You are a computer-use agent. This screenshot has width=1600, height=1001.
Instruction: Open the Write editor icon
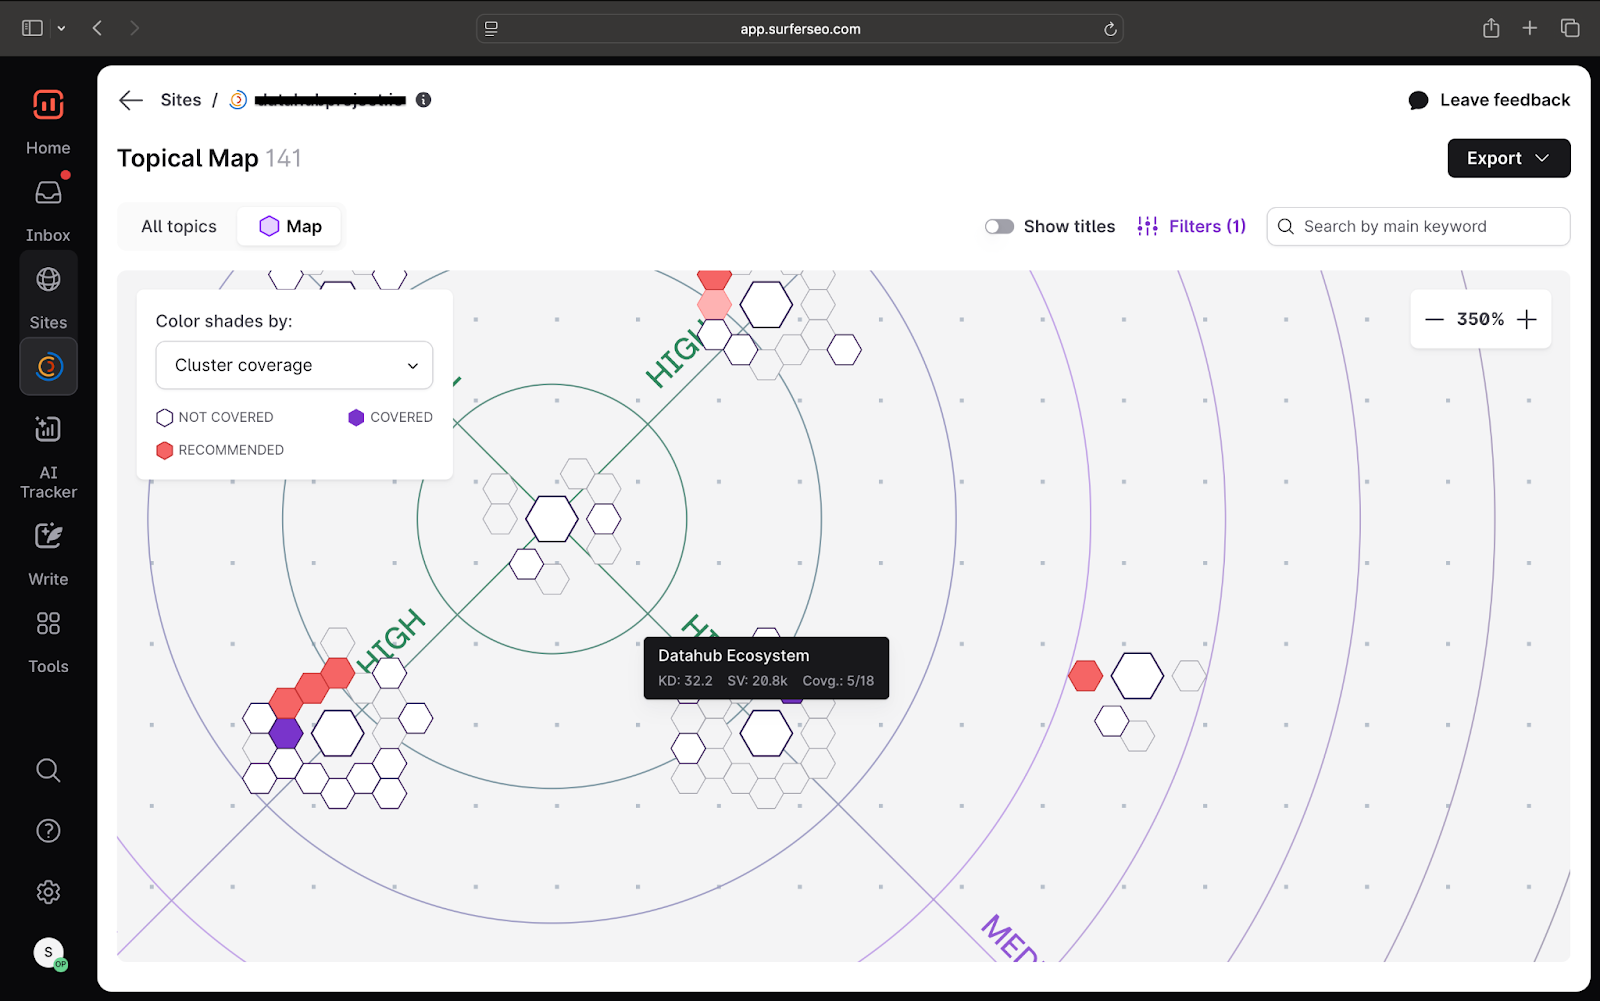[48, 537]
